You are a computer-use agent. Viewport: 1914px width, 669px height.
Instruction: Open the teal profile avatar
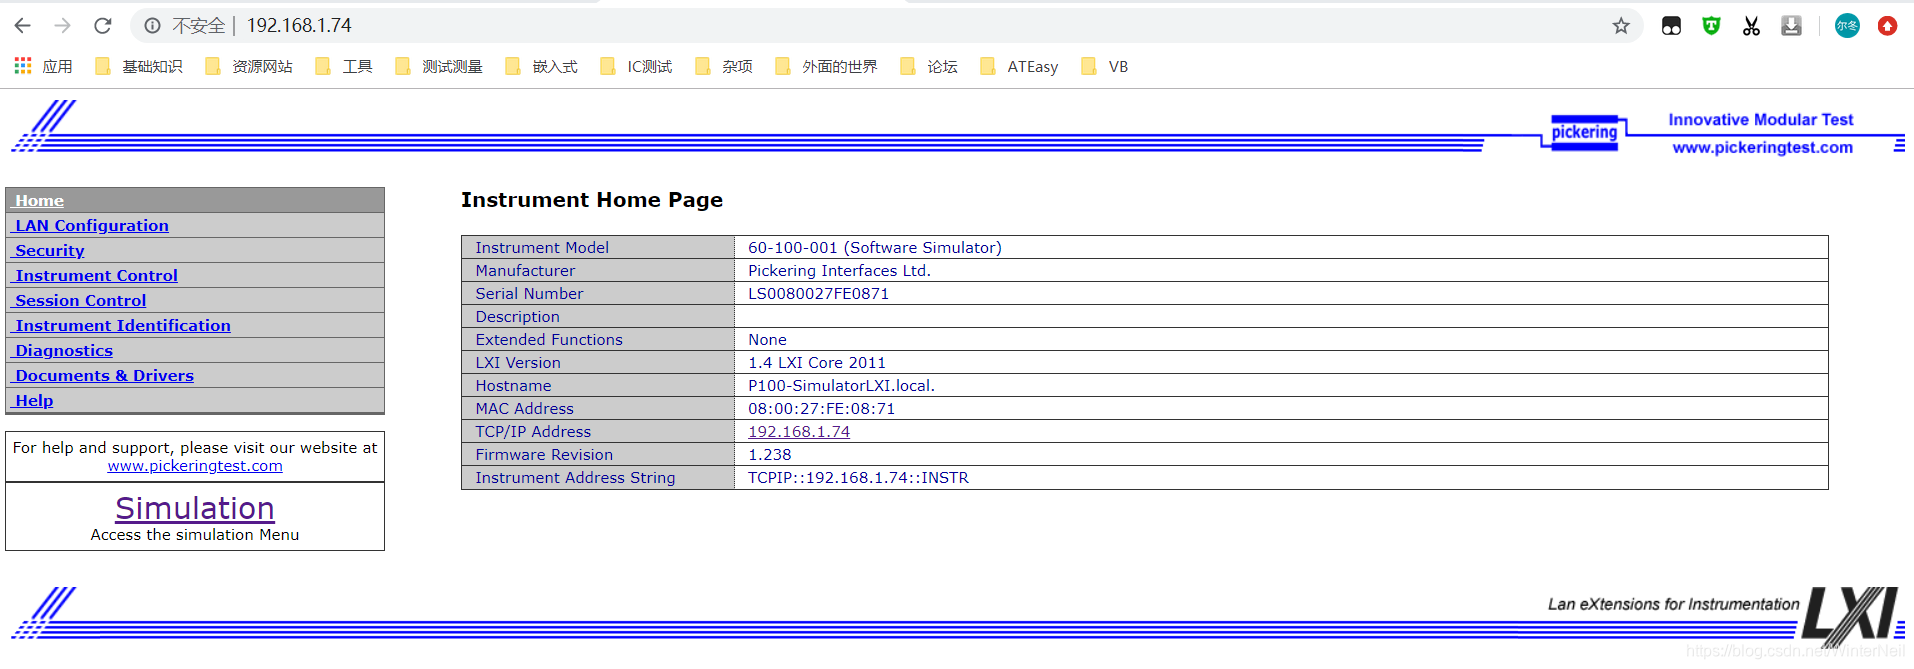(1847, 26)
